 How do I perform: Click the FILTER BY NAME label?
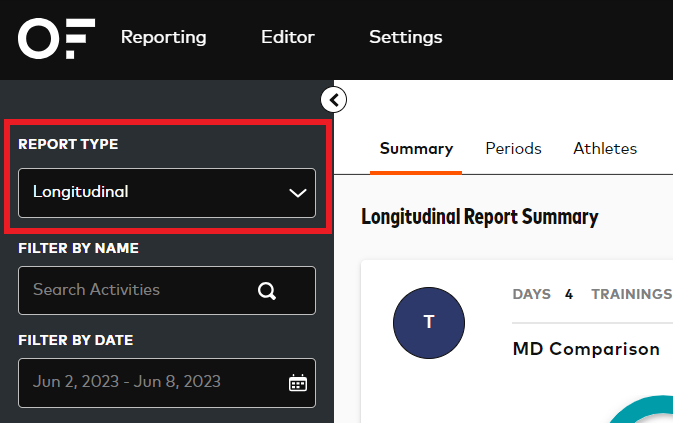79,248
